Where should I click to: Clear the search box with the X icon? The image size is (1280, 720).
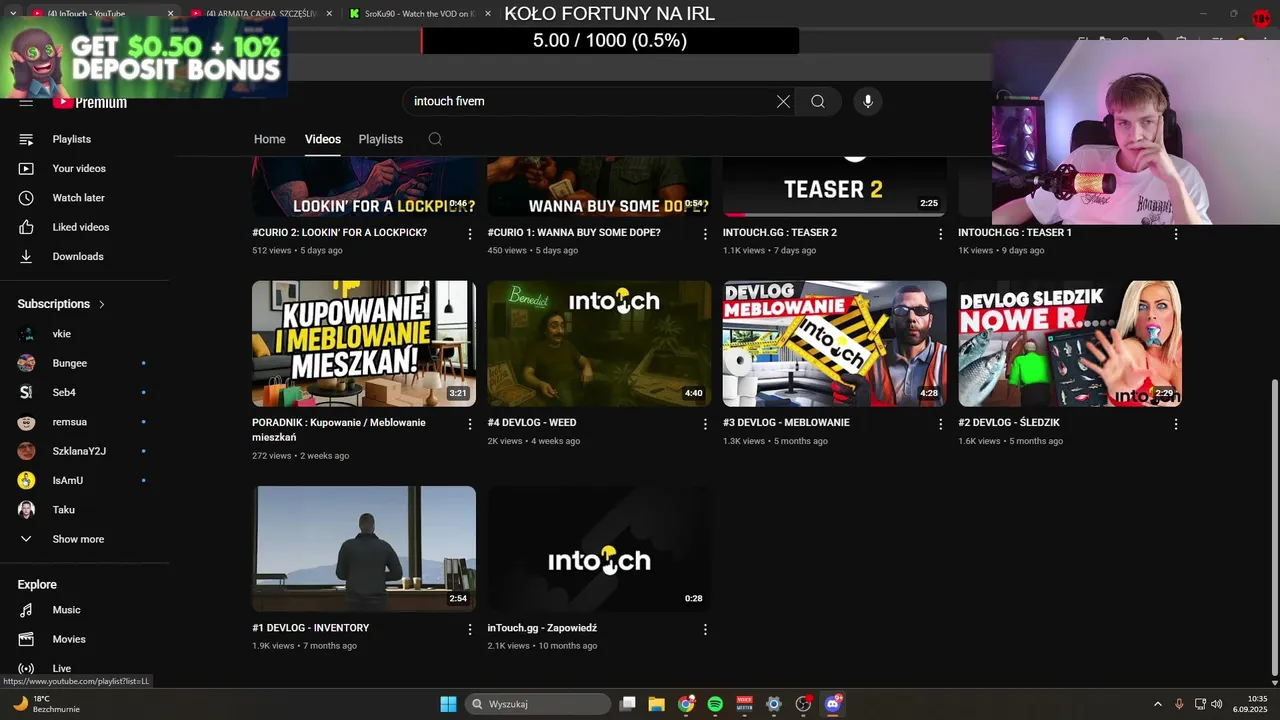[x=783, y=101]
